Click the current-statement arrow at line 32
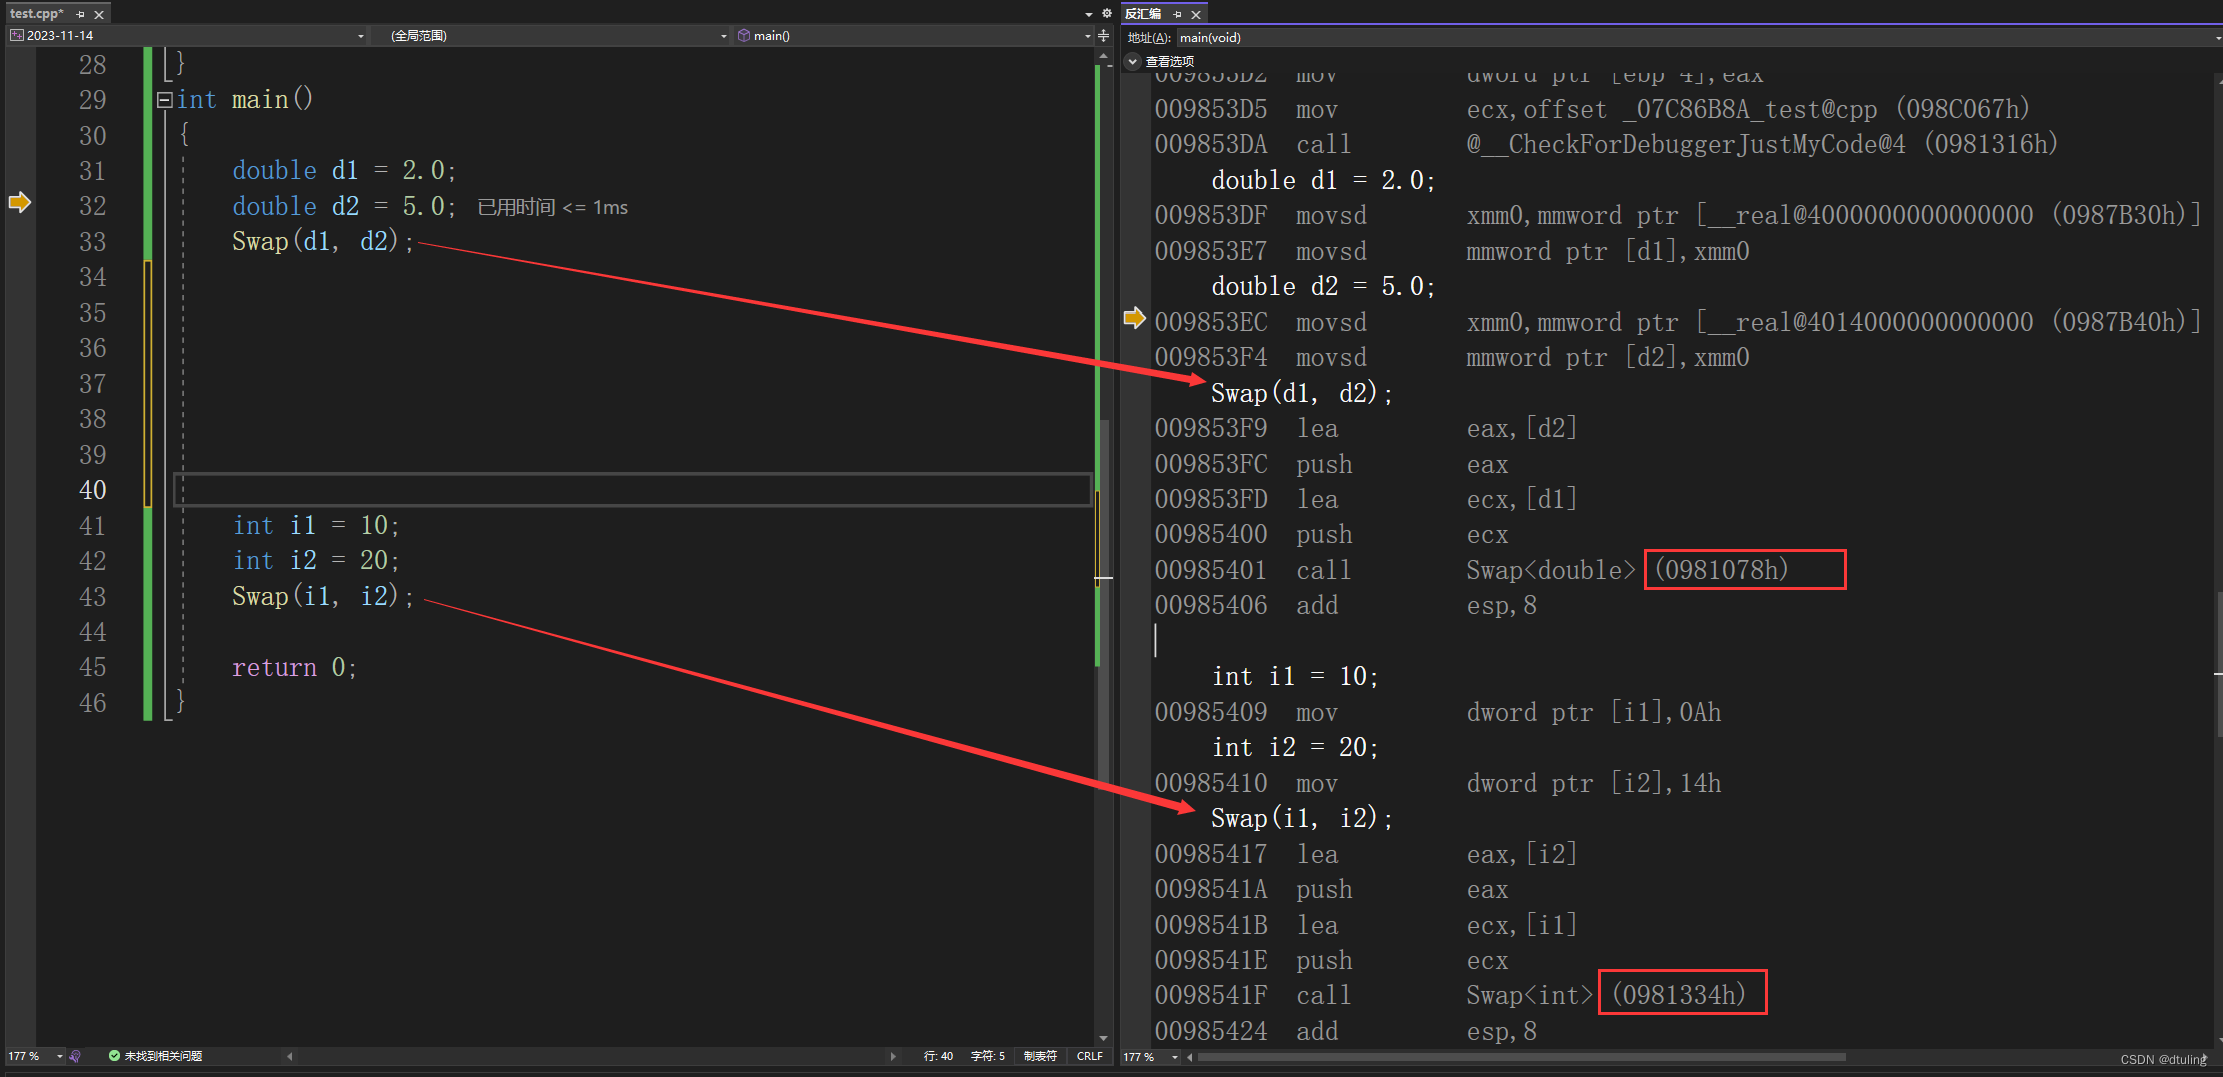This screenshot has height=1077, width=2223. point(20,203)
